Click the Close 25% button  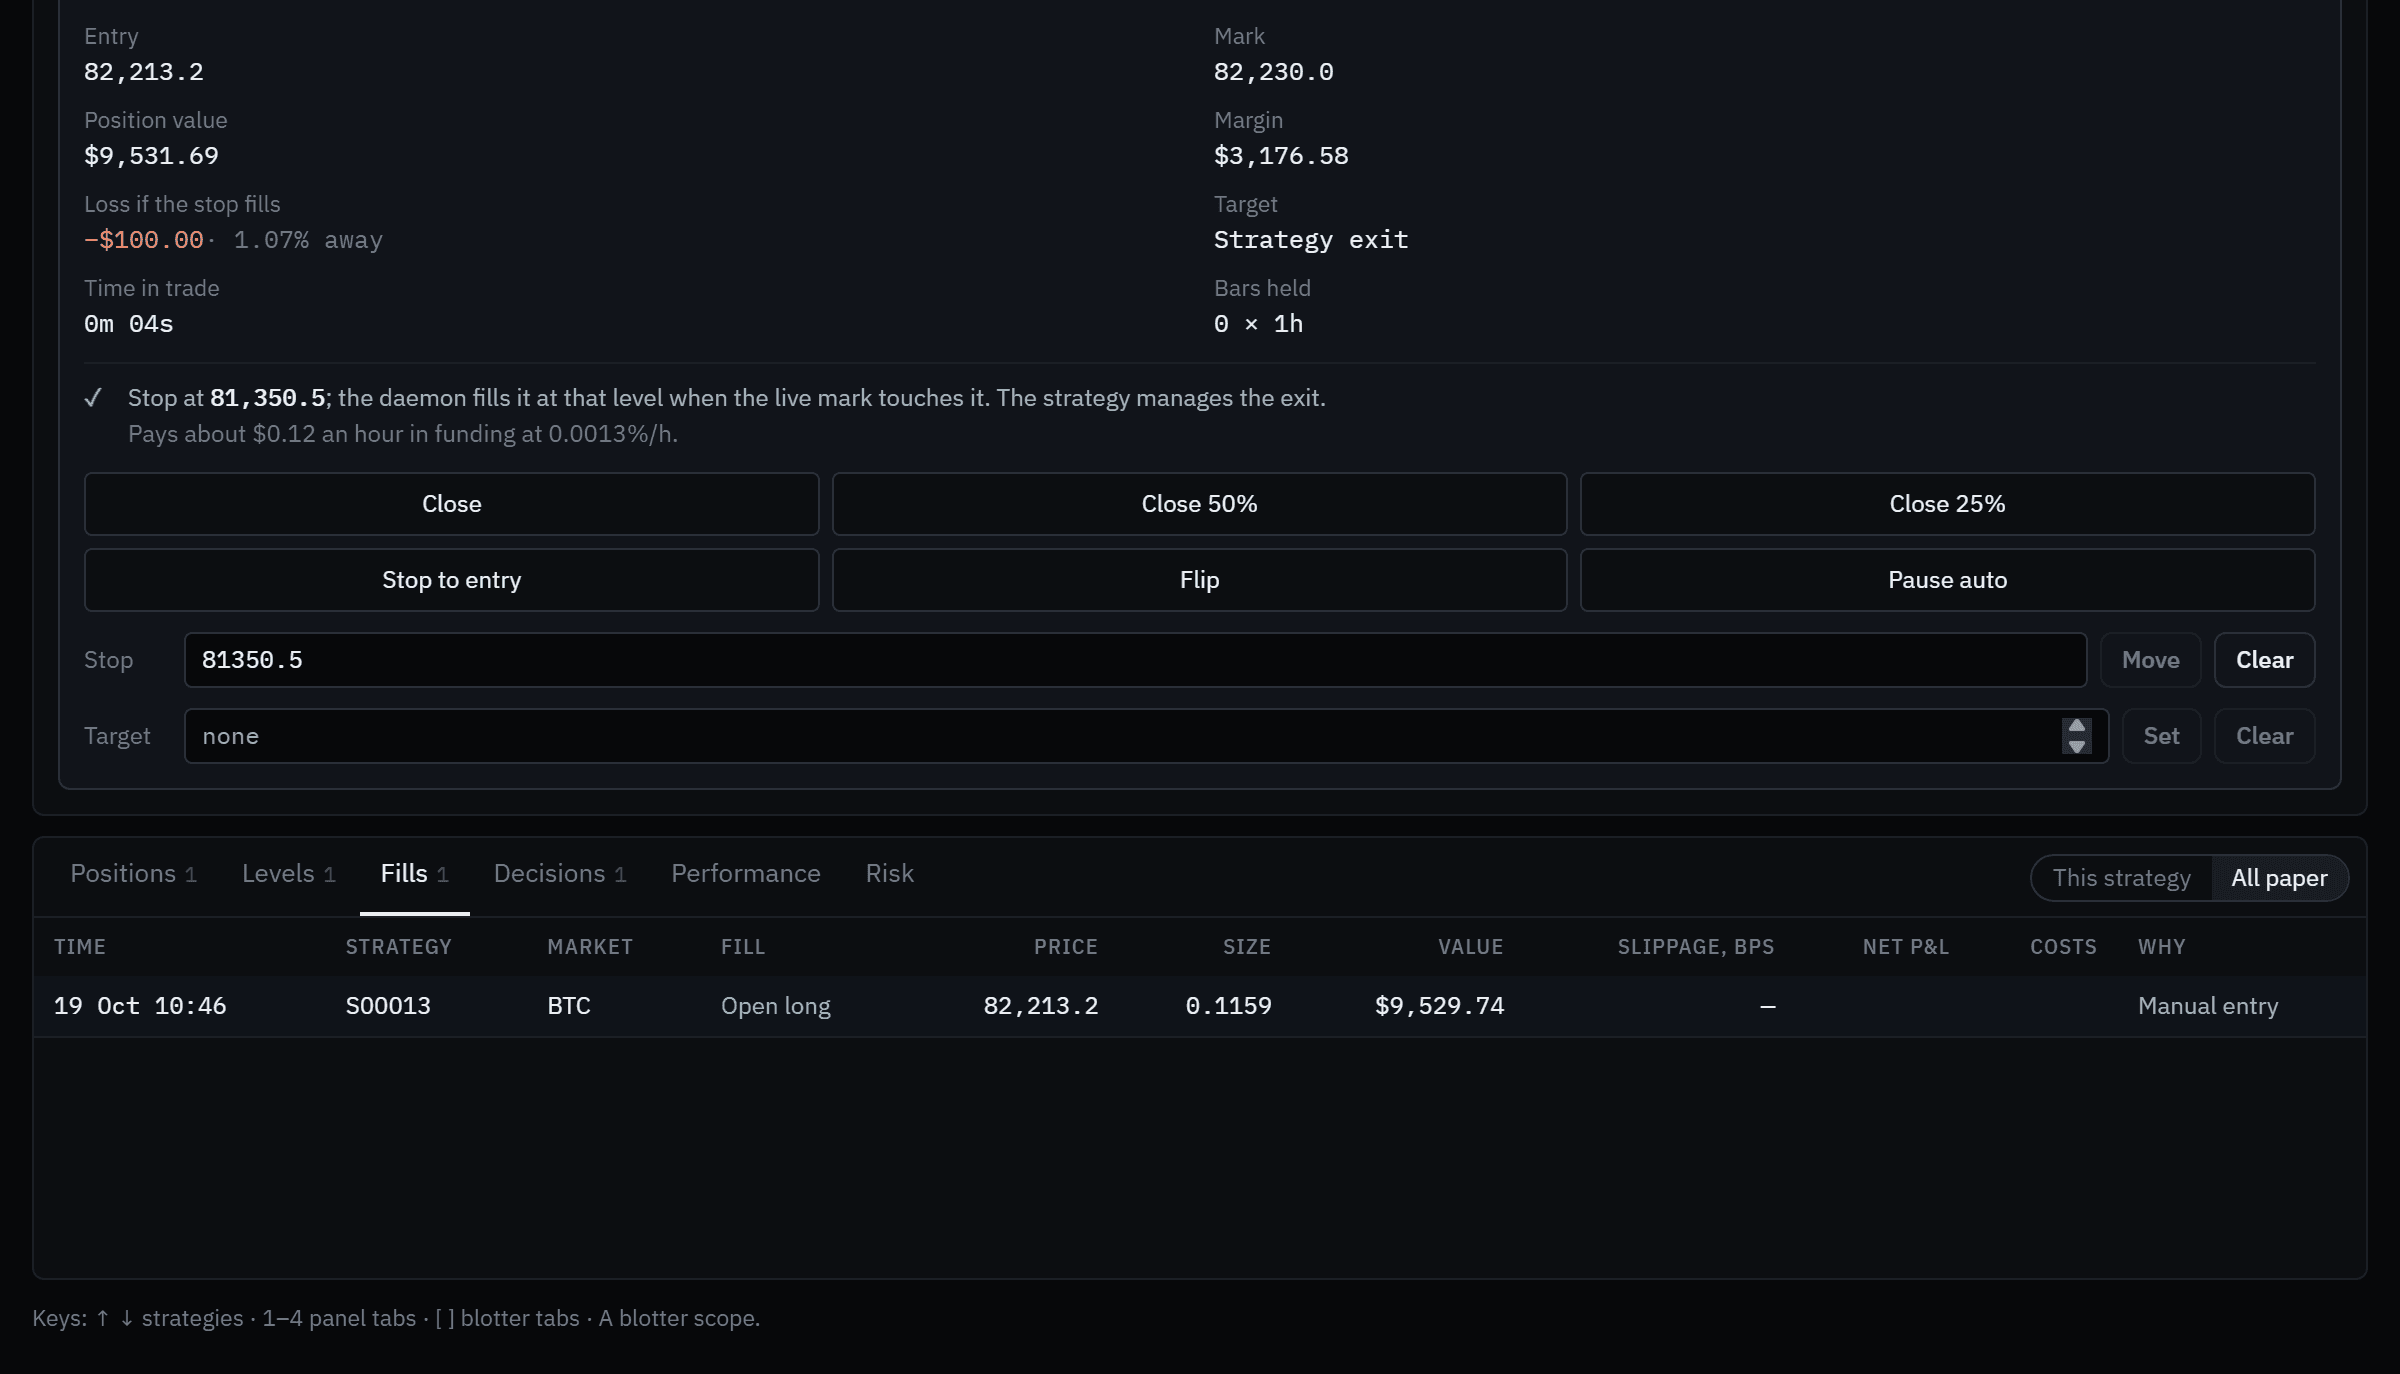coord(1947,504)
